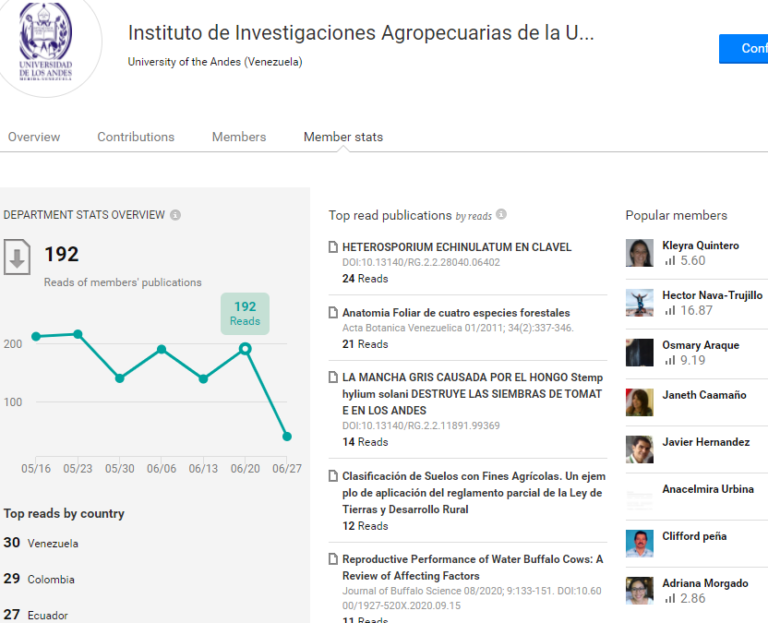Open the Overview tab
This screenshot has width=768, height=623.
pyautogui.click(x=34, y=137)
